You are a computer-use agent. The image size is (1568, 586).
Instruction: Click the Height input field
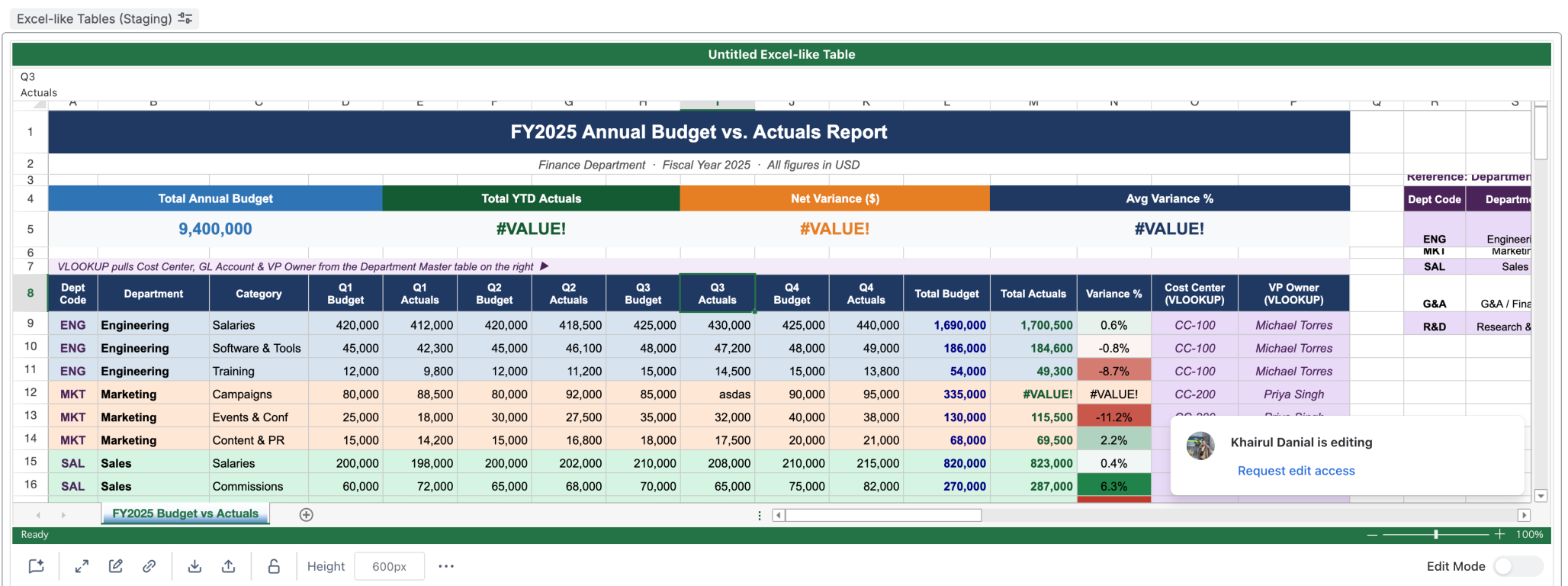pyautogui.click(x=389, y=566)
